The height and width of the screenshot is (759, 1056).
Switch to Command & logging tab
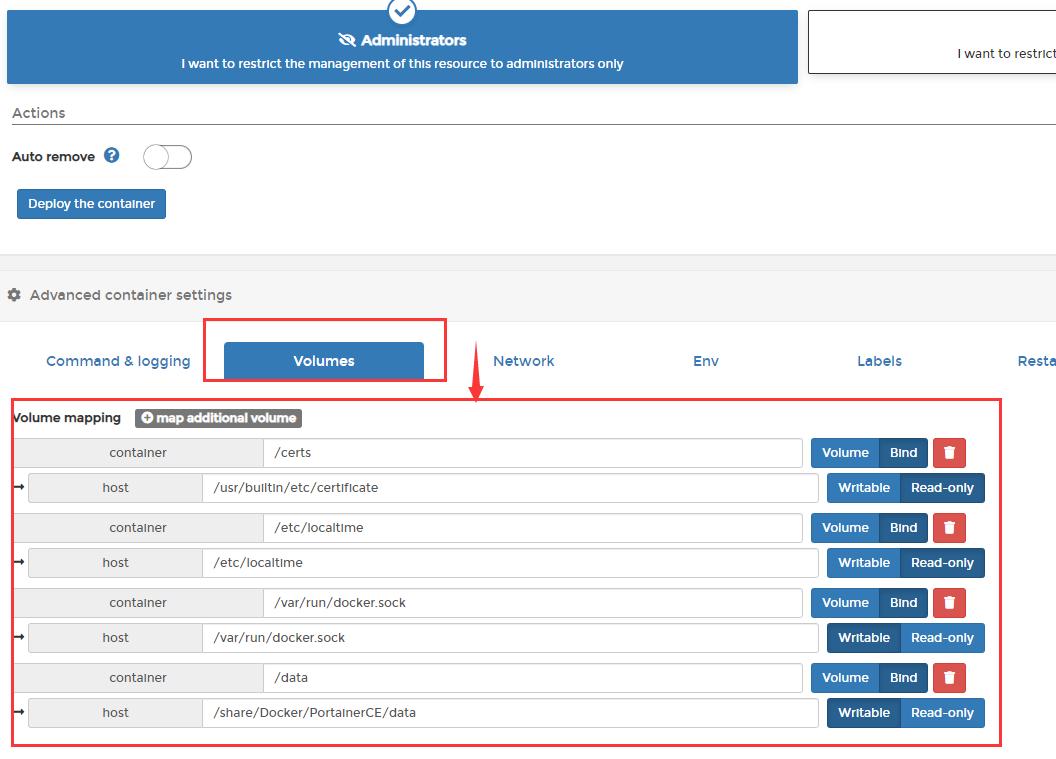118,361
